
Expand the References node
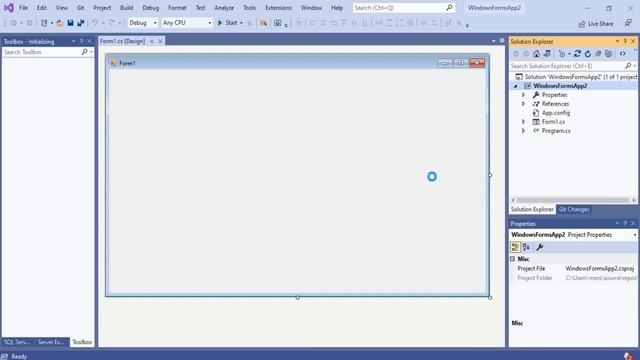pyautogui.click(x=524, y=104)
